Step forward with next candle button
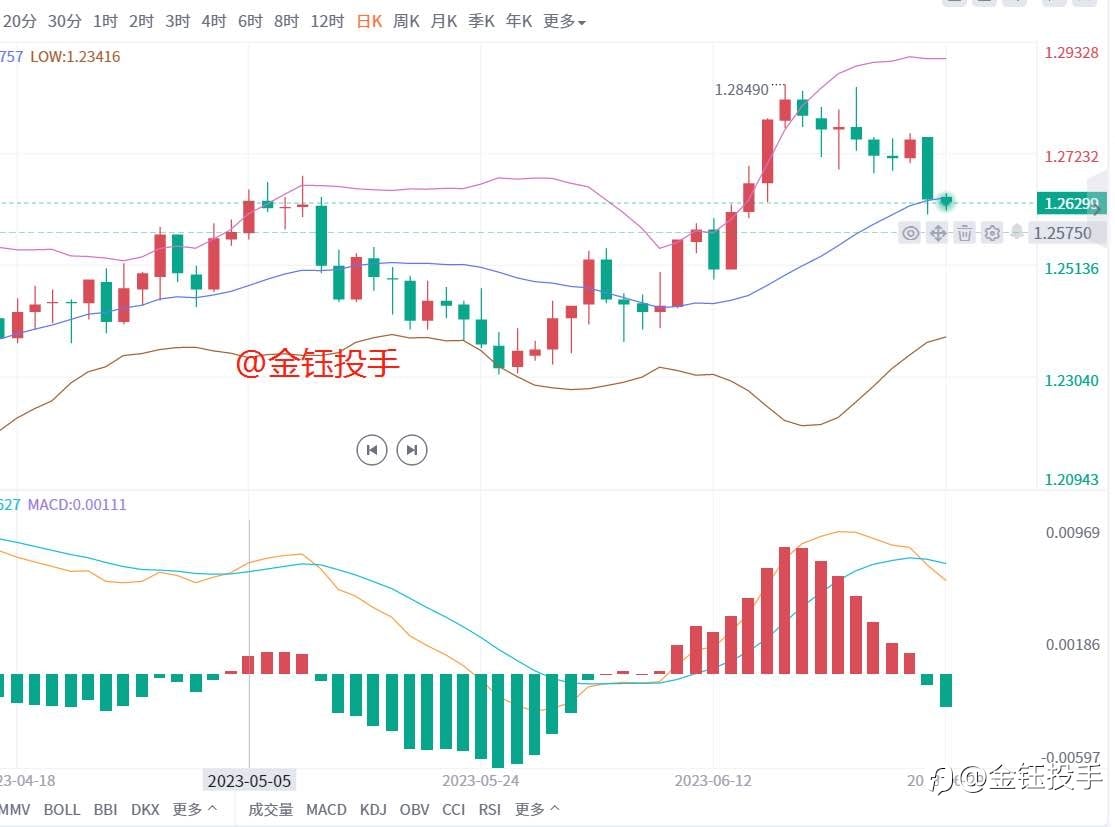Screen dimensions: 1115x827 click(412, 449)
